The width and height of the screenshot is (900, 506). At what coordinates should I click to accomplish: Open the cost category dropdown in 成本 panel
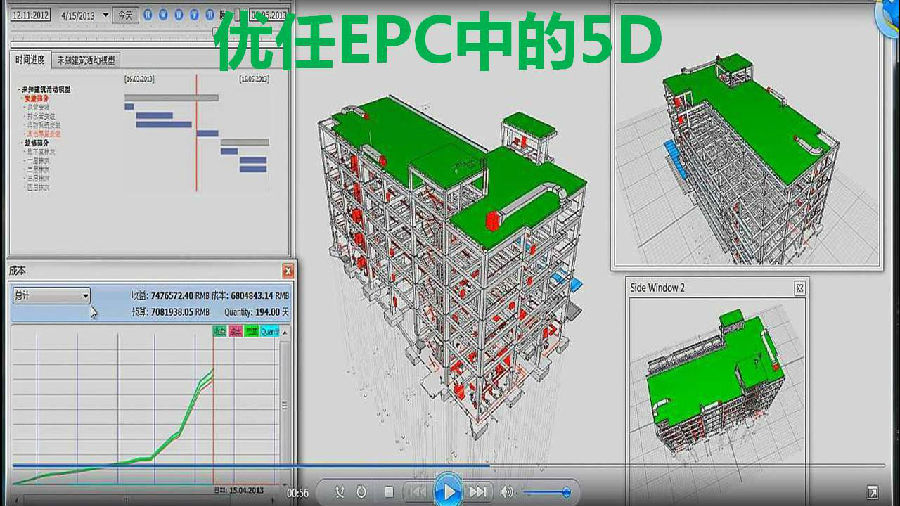point(52,295)
